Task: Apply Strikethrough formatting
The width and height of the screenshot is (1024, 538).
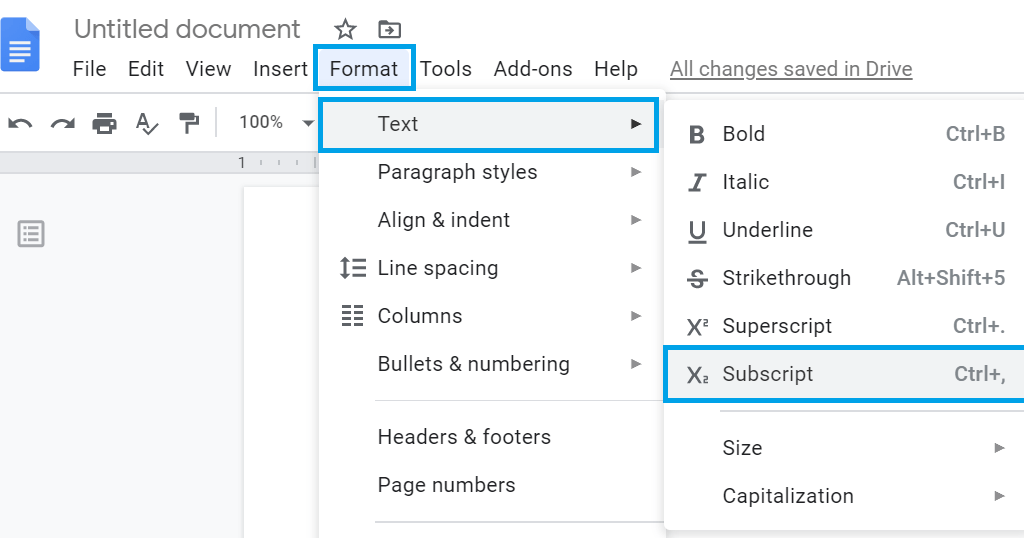Action: 844,277
